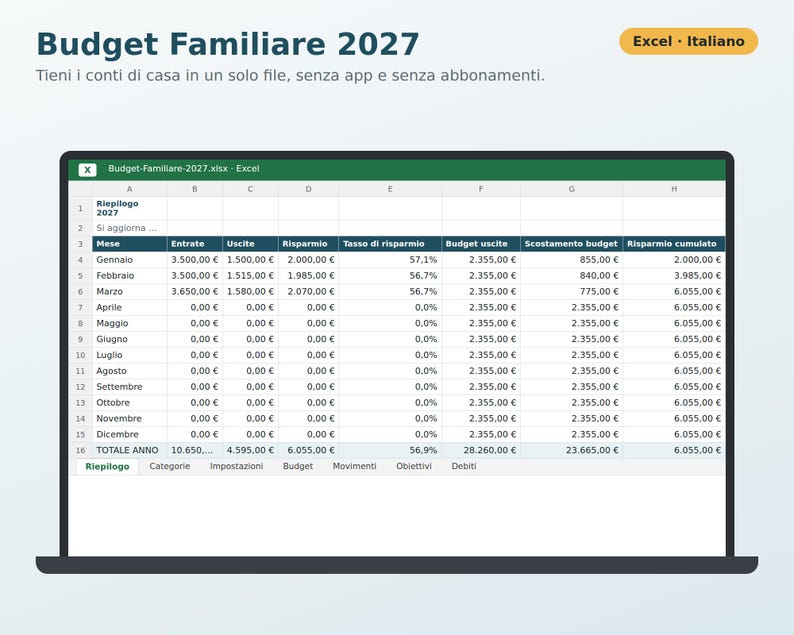Click the 'Uscite' header cell
This screenshot has height=635, width=794.
pos(250,244)
